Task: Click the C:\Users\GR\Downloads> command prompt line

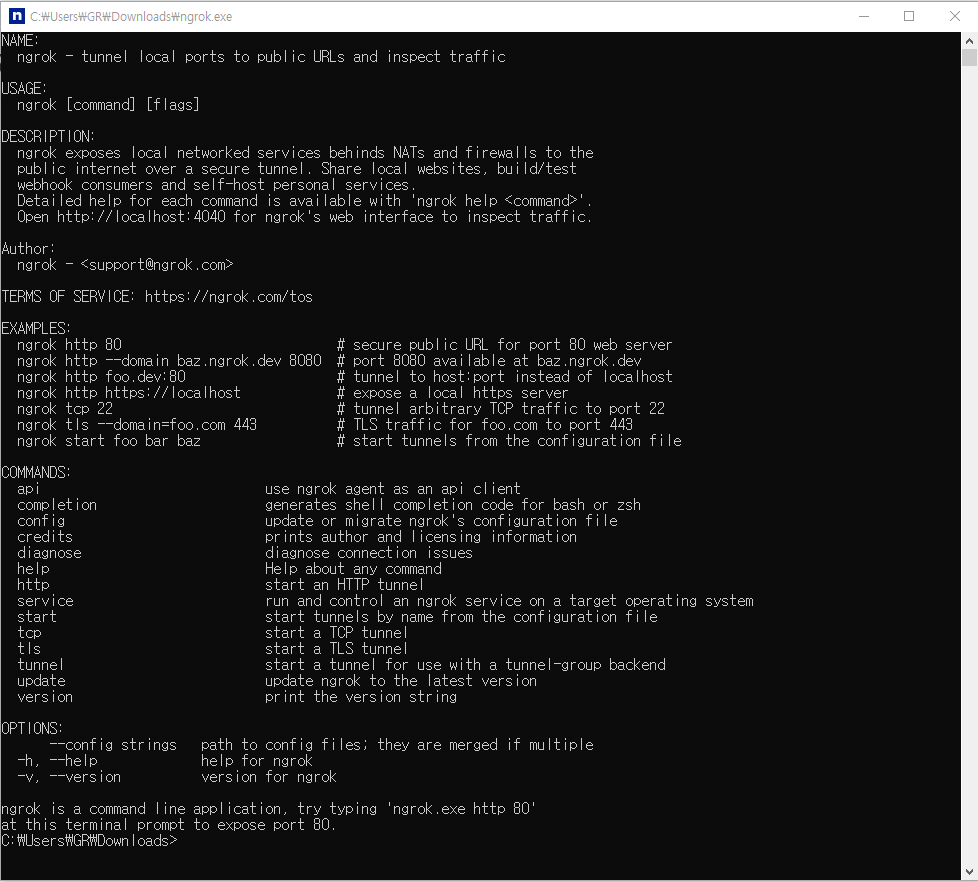Action: [x=89, y=841]
